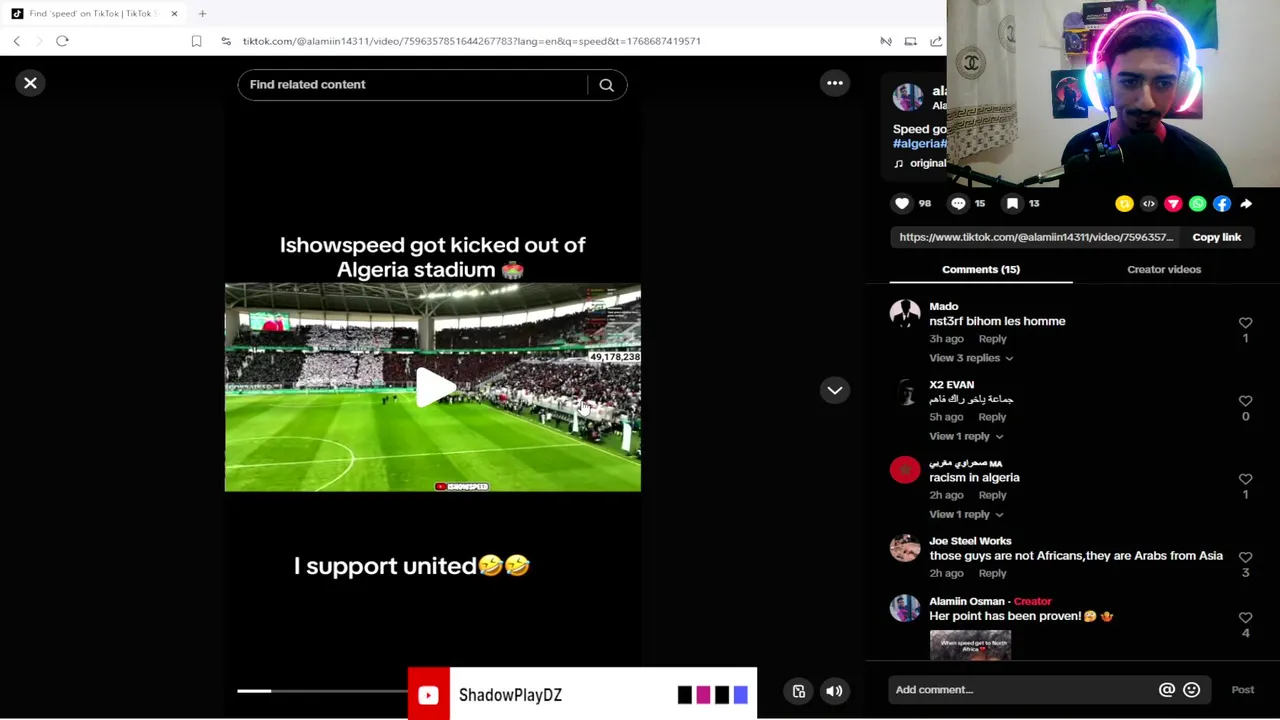Click the yellow repost icon
Screen dimensions: 1280x720
1124,204
